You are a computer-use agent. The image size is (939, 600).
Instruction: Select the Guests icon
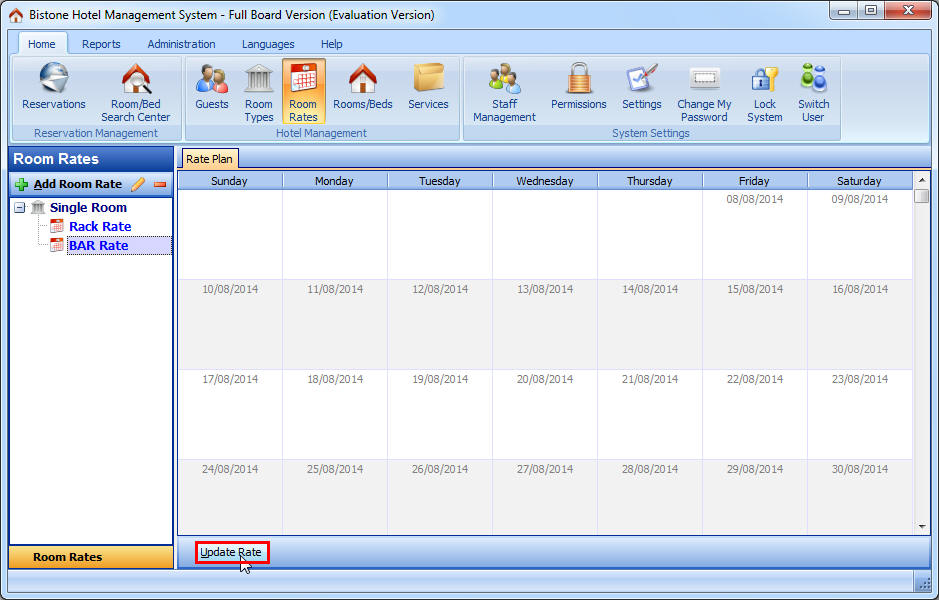[211, 85]
